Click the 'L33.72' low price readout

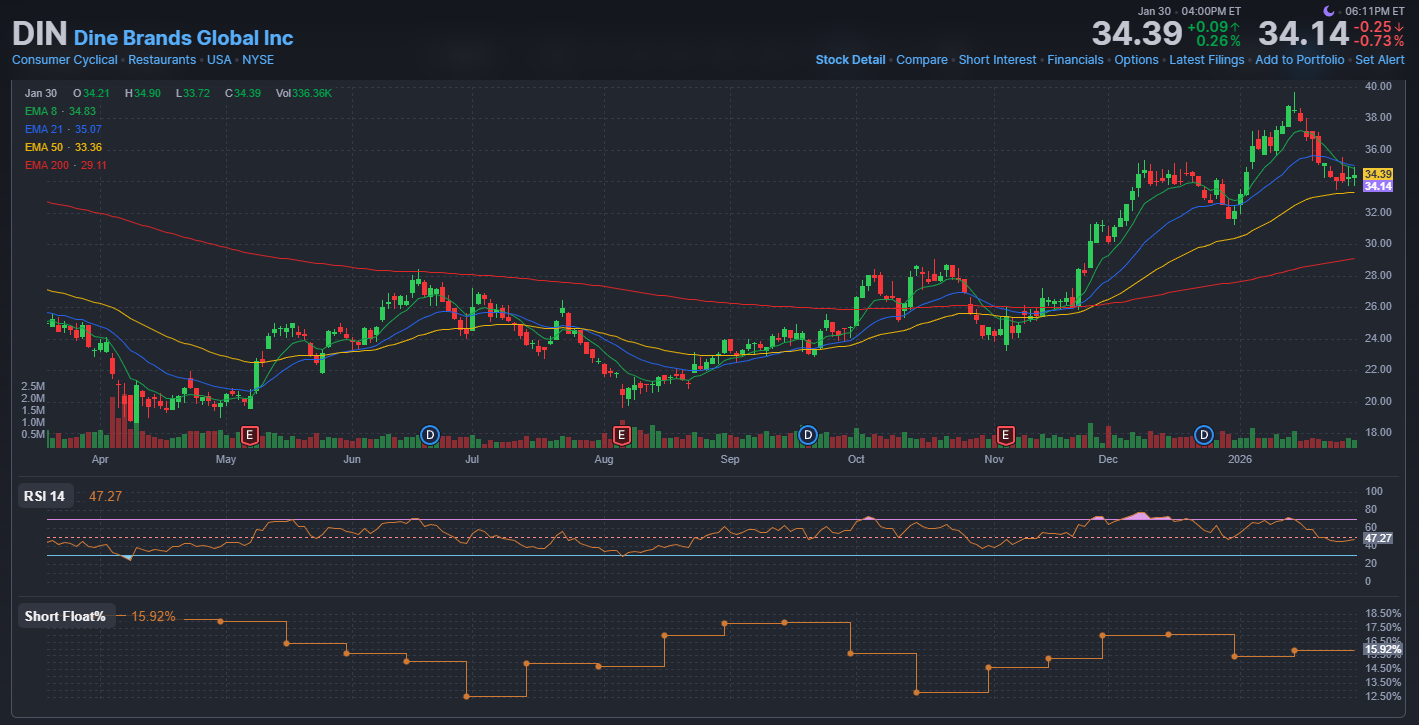point(193,93)
